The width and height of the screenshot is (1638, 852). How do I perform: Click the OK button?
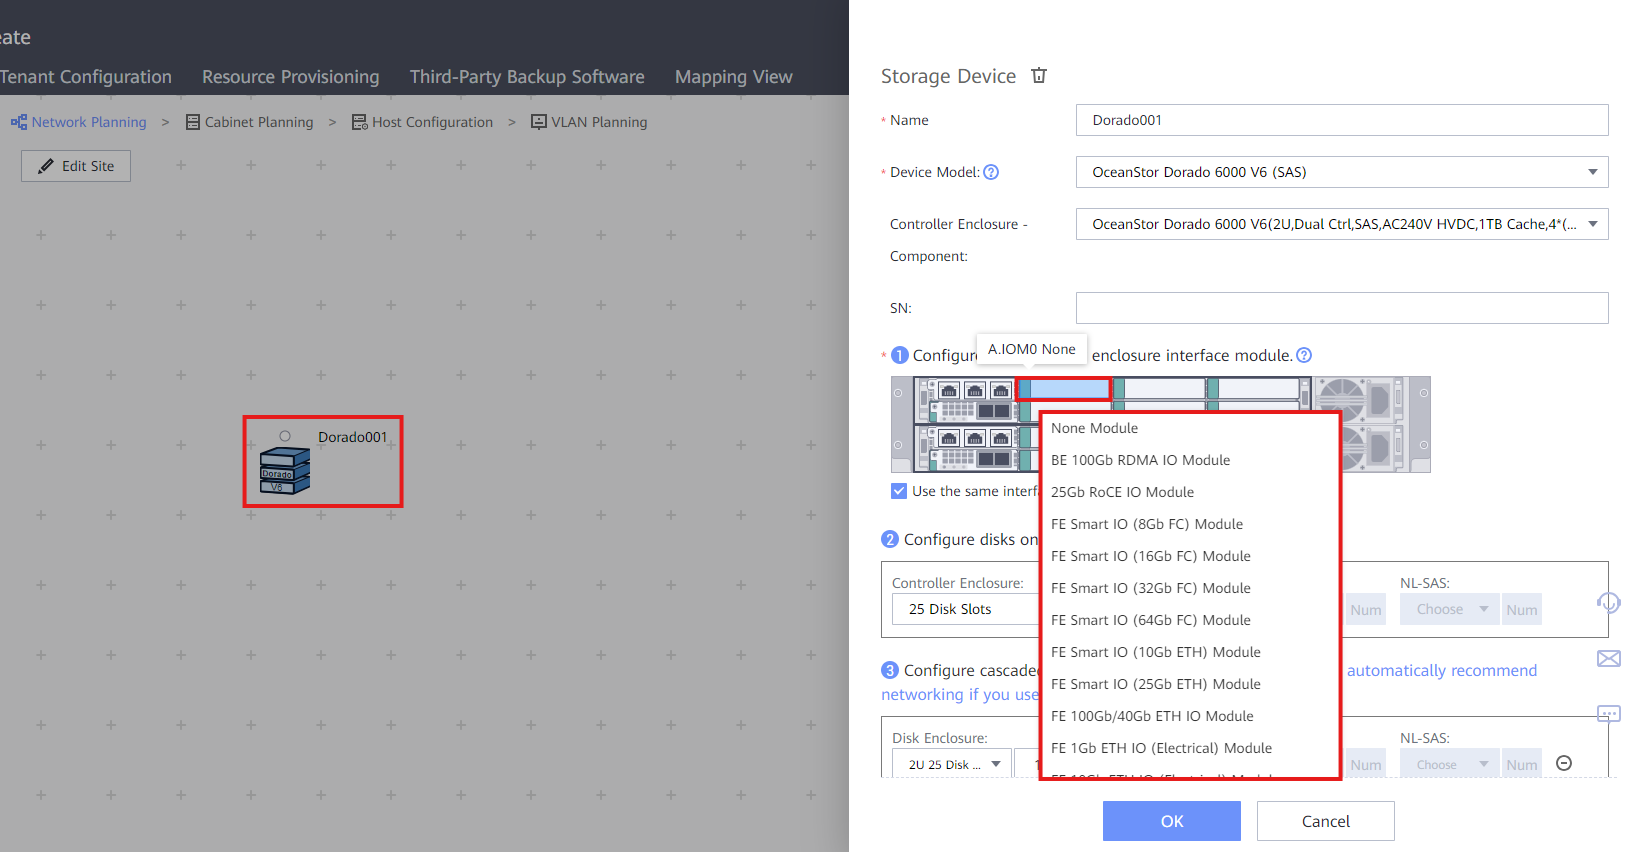click(1172, 821)
